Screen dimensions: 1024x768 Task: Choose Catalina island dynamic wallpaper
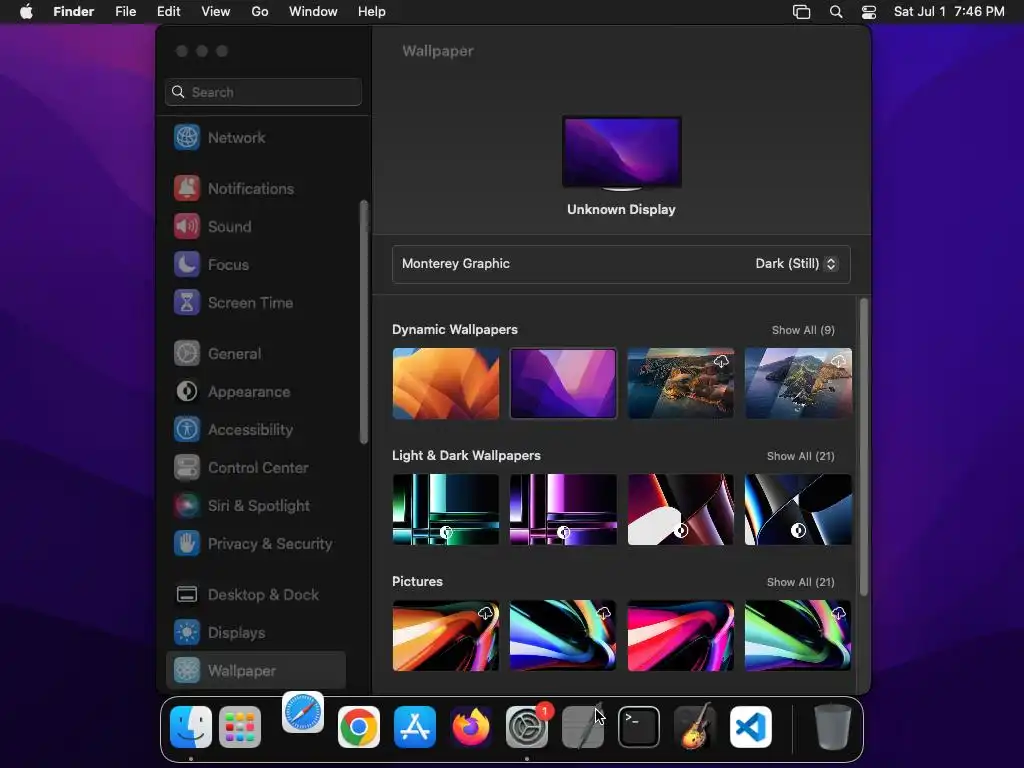click(x=798, y=383)
